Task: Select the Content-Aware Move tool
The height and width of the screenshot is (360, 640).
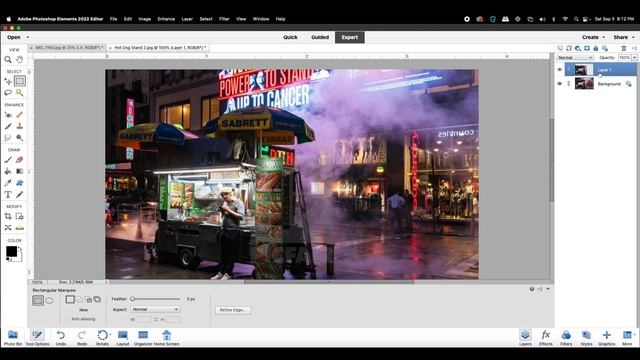Action: coord(8,228)
